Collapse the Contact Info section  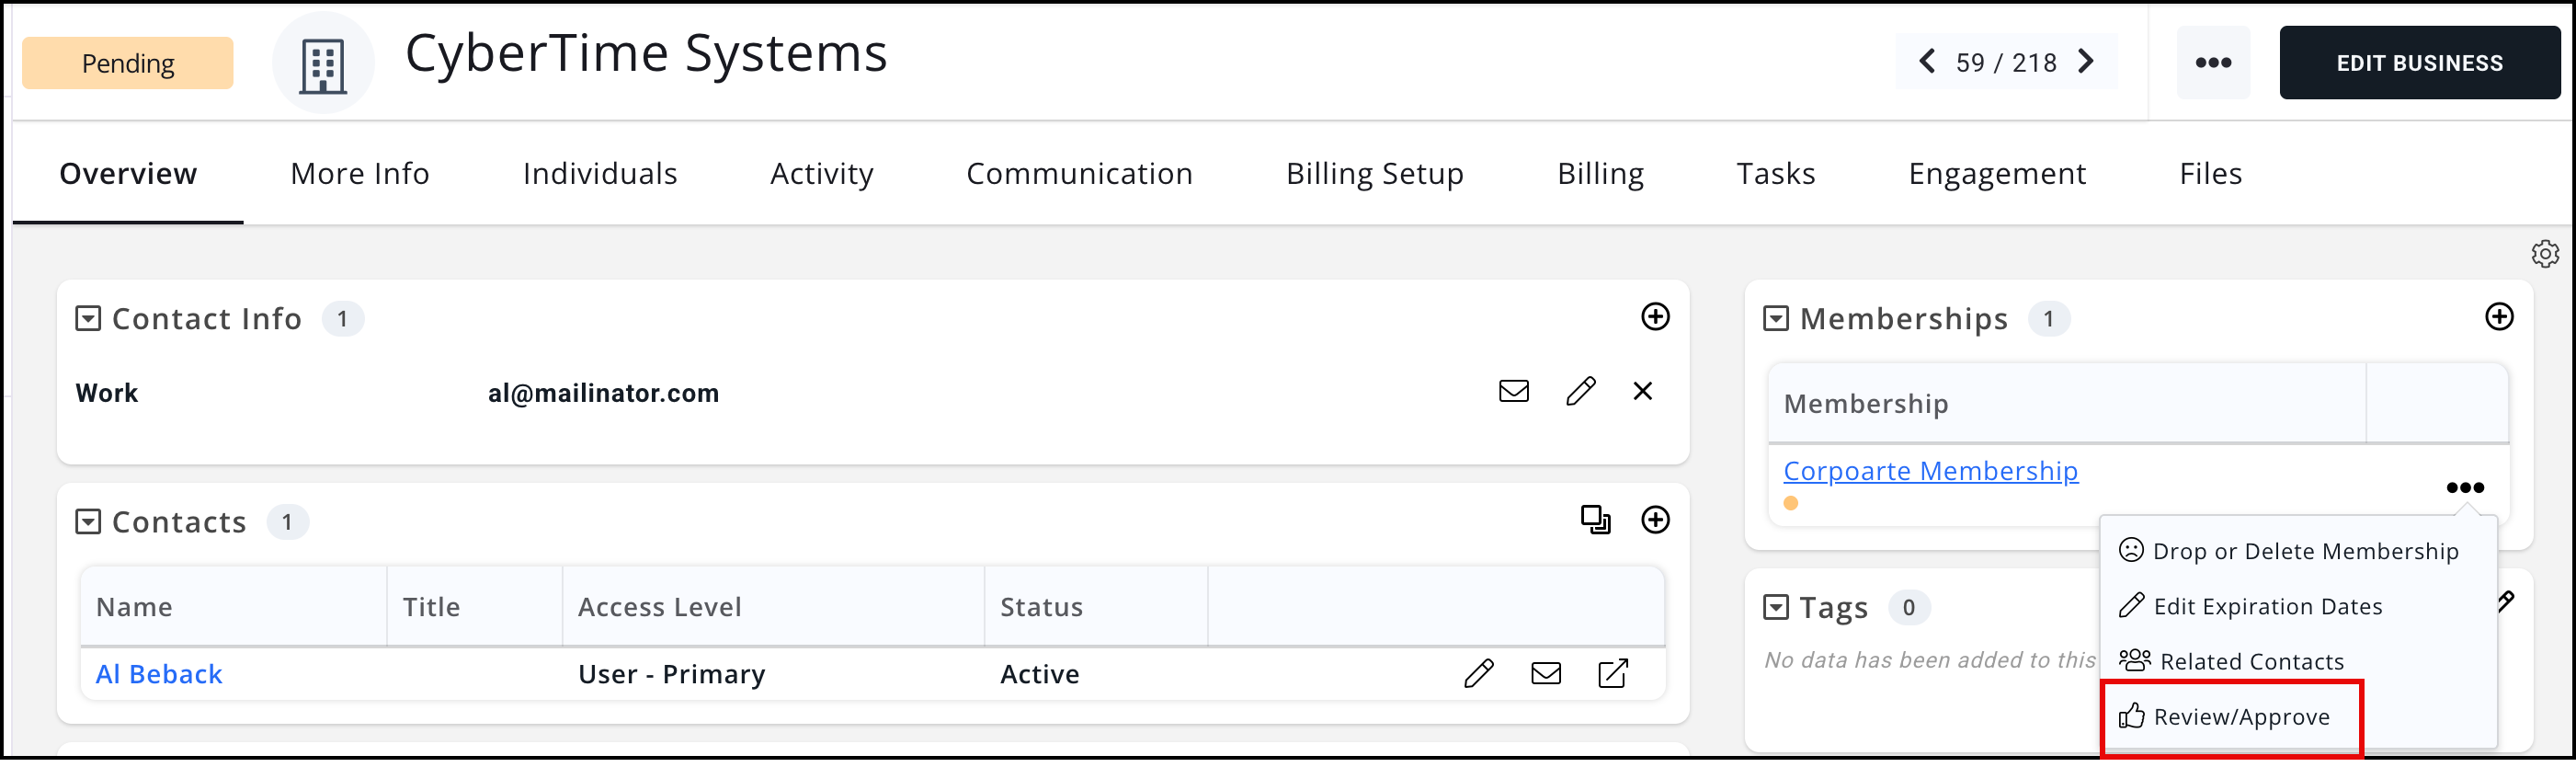[x=88, y=321]
